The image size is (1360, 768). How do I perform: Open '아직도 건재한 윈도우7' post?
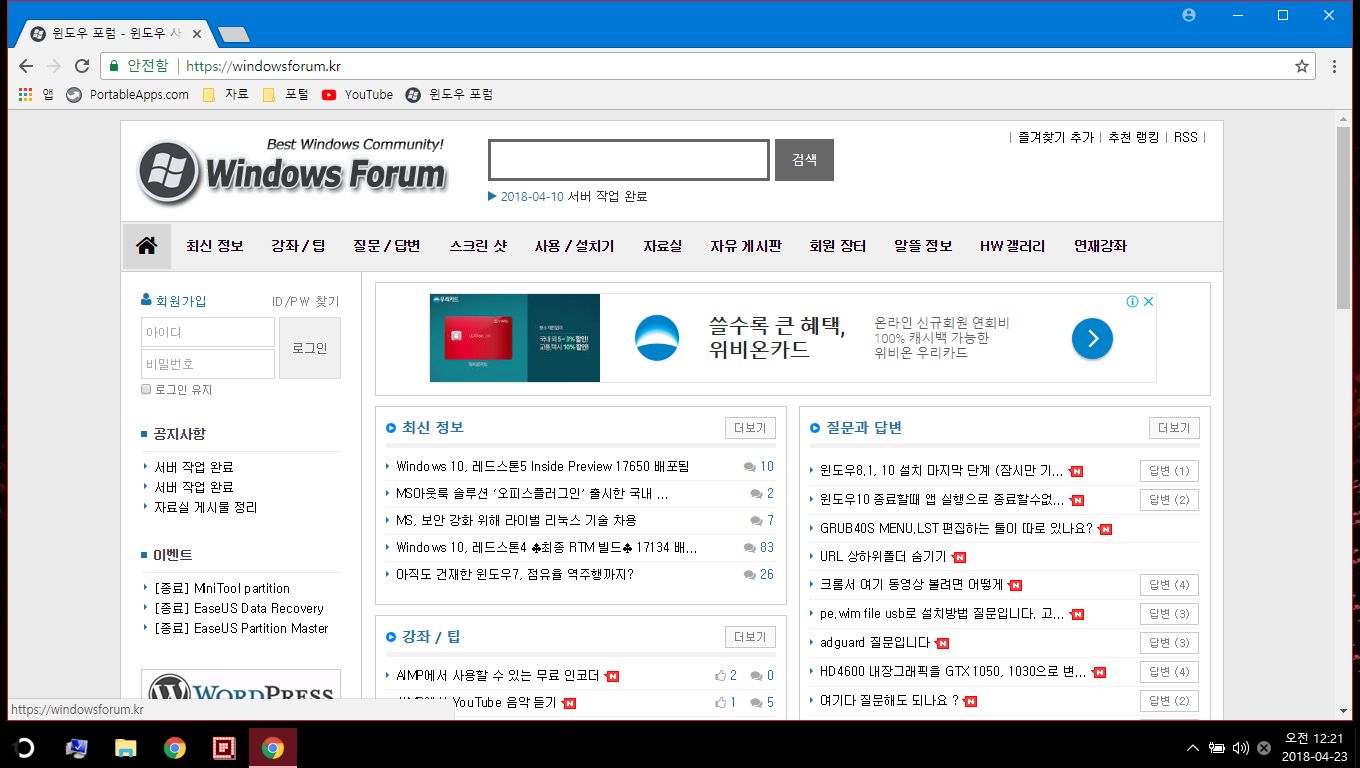(515, 574)
